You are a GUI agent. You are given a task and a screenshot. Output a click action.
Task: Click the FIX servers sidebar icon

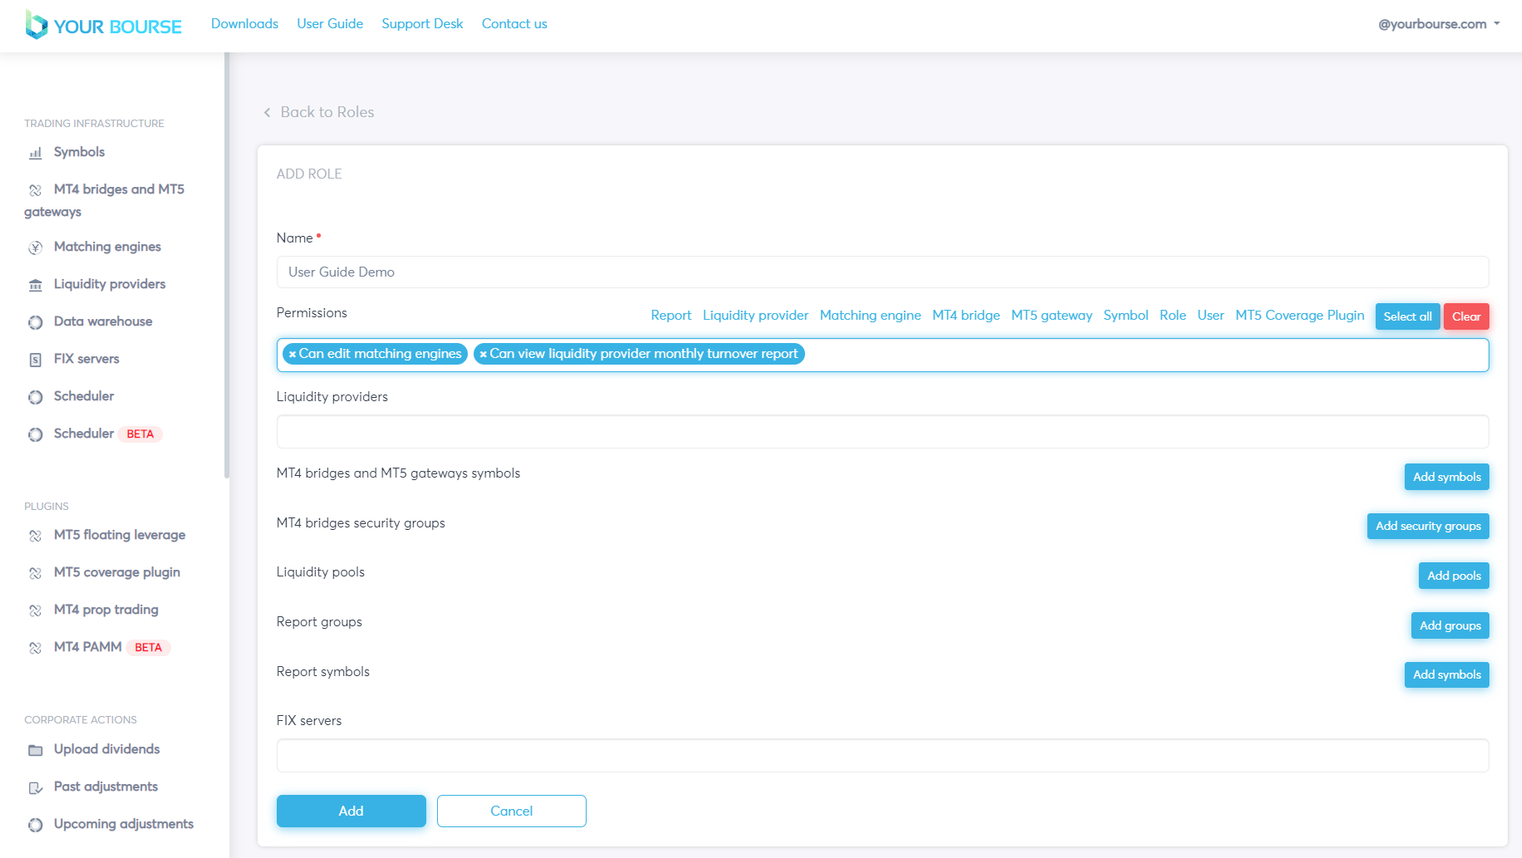coord(35,359)
